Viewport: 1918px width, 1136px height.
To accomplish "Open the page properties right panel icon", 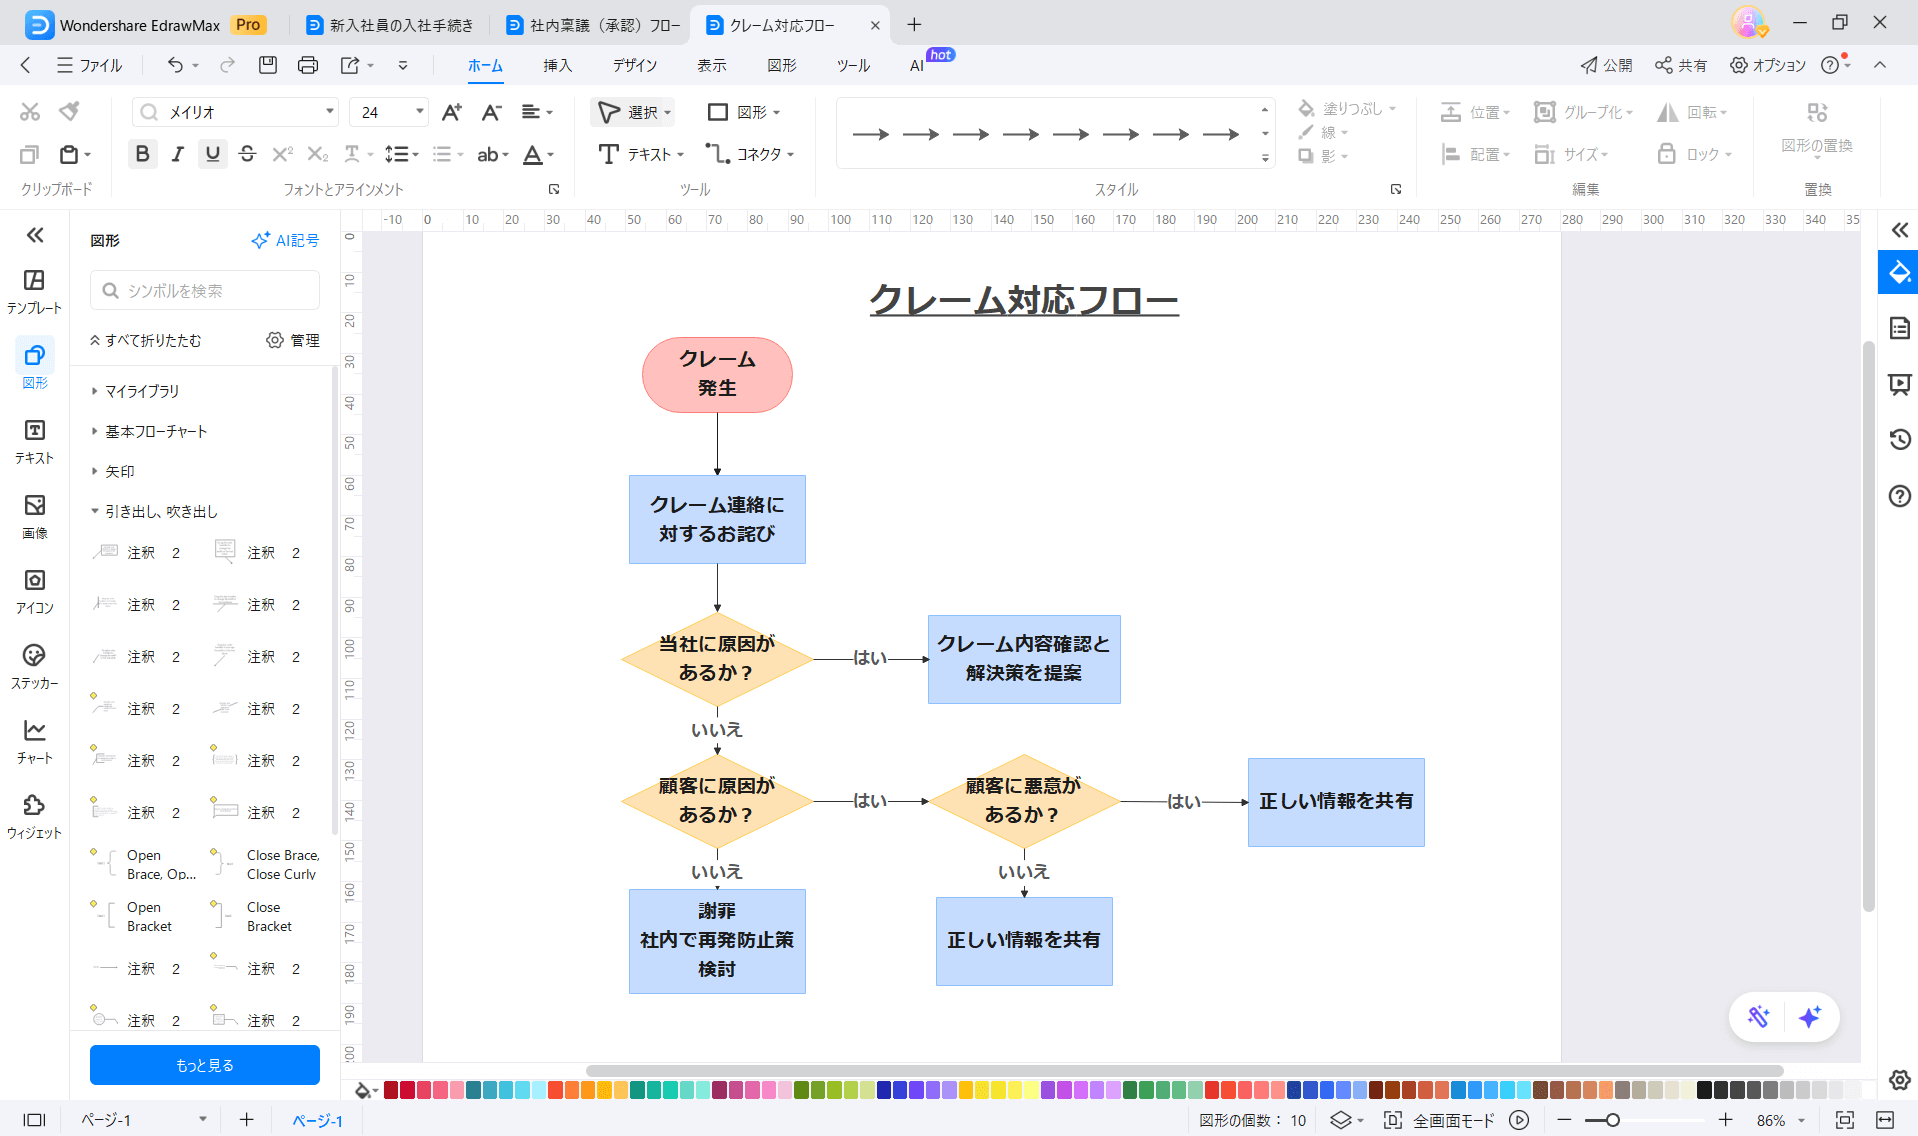I will pyautogui.click(x=1899, y=328).
